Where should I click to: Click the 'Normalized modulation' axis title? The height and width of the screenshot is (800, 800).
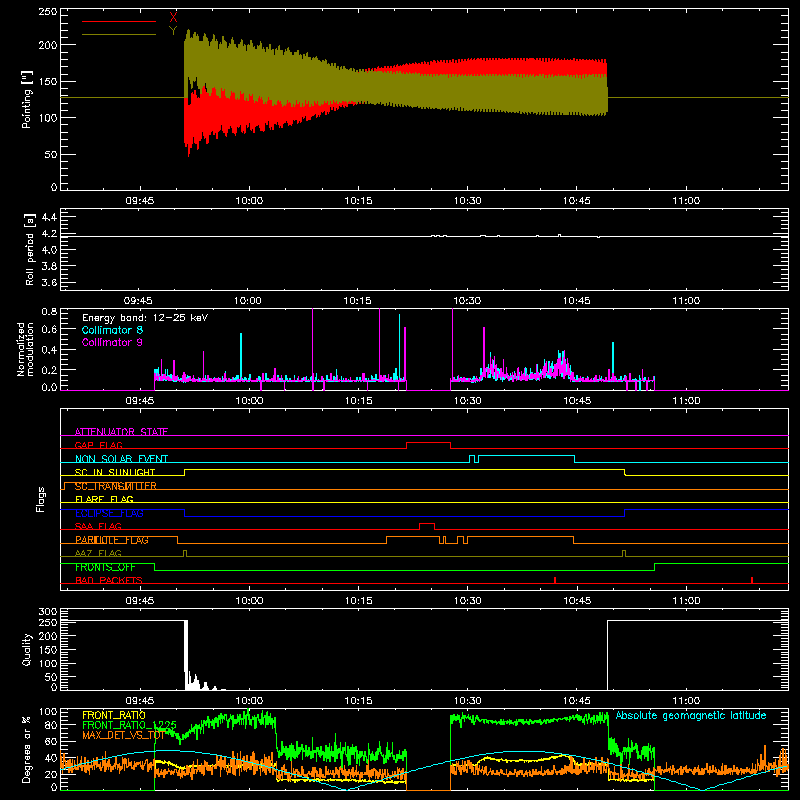coord(25,349)
